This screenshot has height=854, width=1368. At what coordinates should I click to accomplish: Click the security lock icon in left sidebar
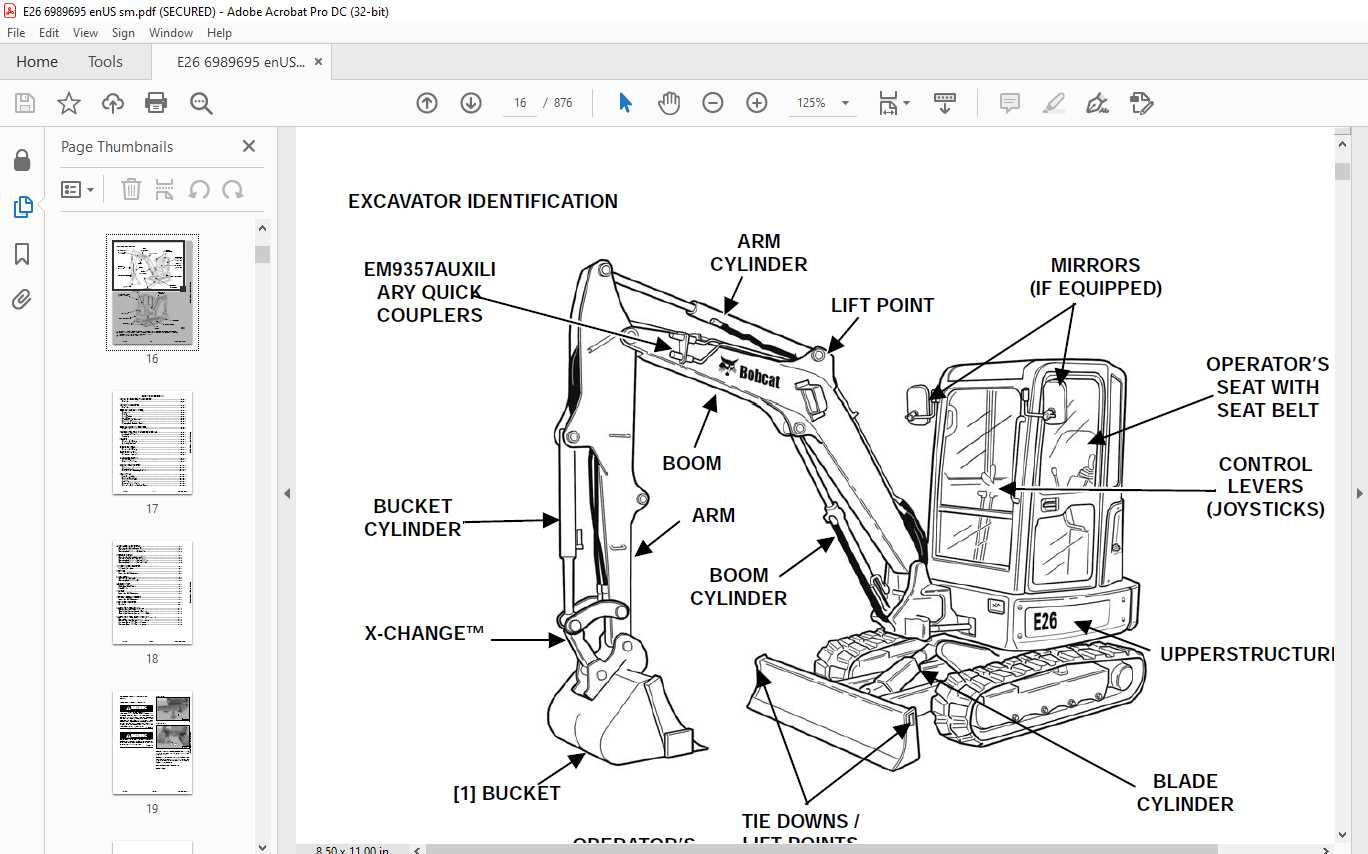[22, 160]
